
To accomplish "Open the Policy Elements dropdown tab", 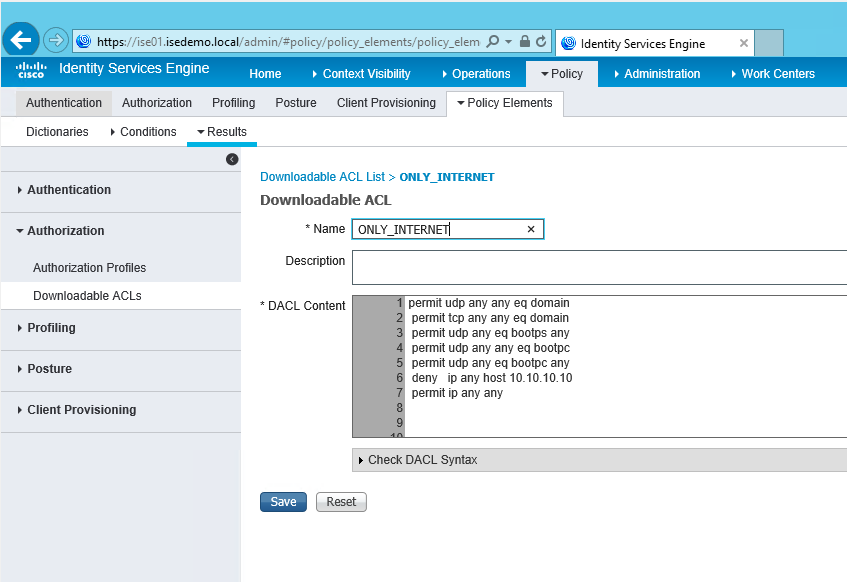I will tap(505, 103).
